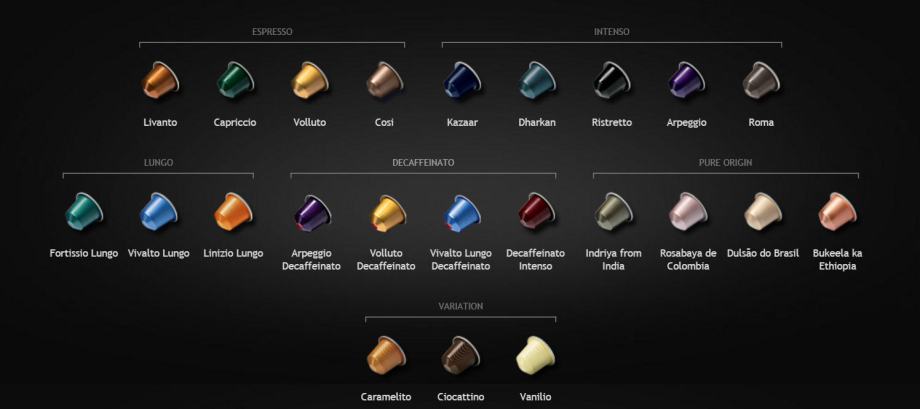Image resolution: width=920 pixels, height=409 pixels.
Task: Open the Pure Origin category heading
Action: [725, 163]
